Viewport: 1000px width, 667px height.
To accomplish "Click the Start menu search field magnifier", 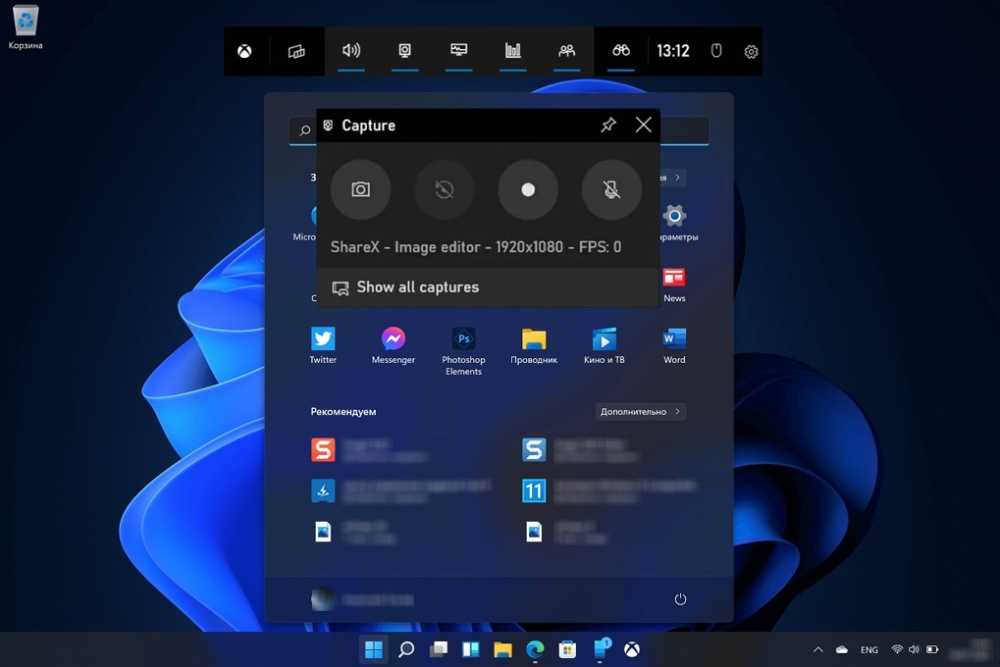I will click(305, 130).
